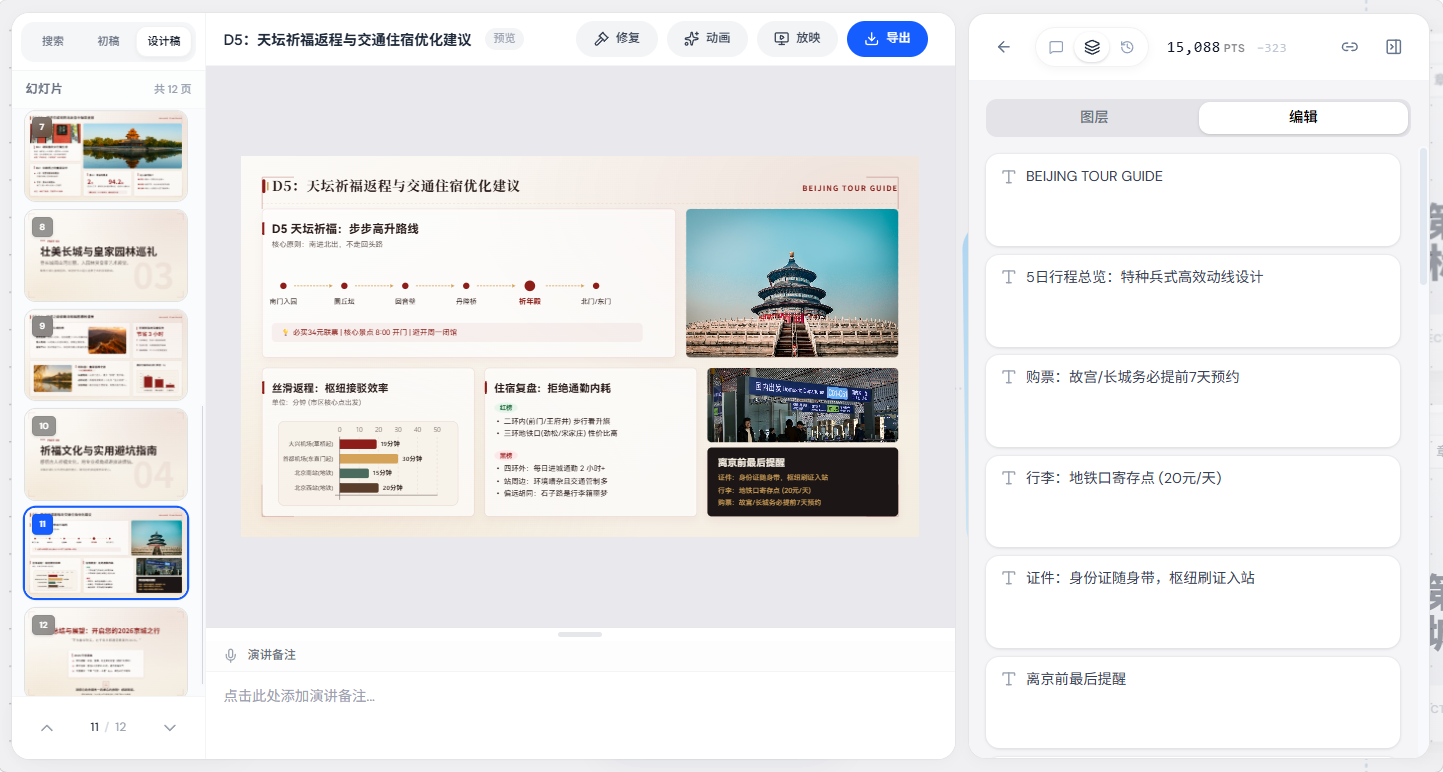Click the 住宿复盘 heading on slide
Screen dimensions: 1443x772
[552, 388]
